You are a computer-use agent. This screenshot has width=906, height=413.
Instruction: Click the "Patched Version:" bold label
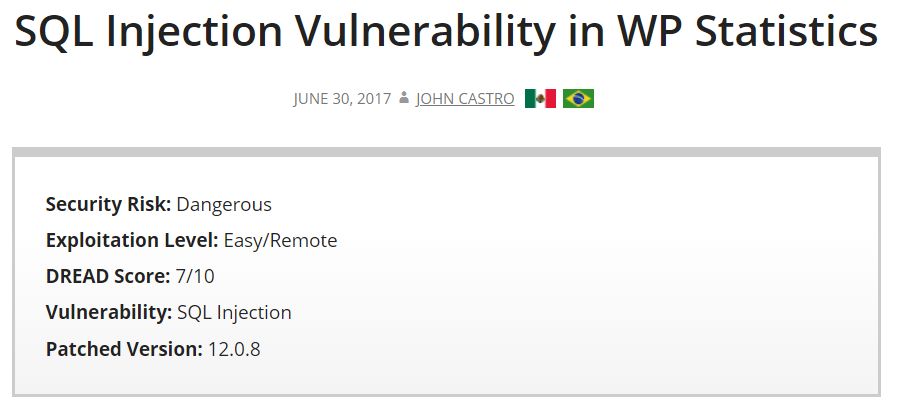tap(124, 349)
